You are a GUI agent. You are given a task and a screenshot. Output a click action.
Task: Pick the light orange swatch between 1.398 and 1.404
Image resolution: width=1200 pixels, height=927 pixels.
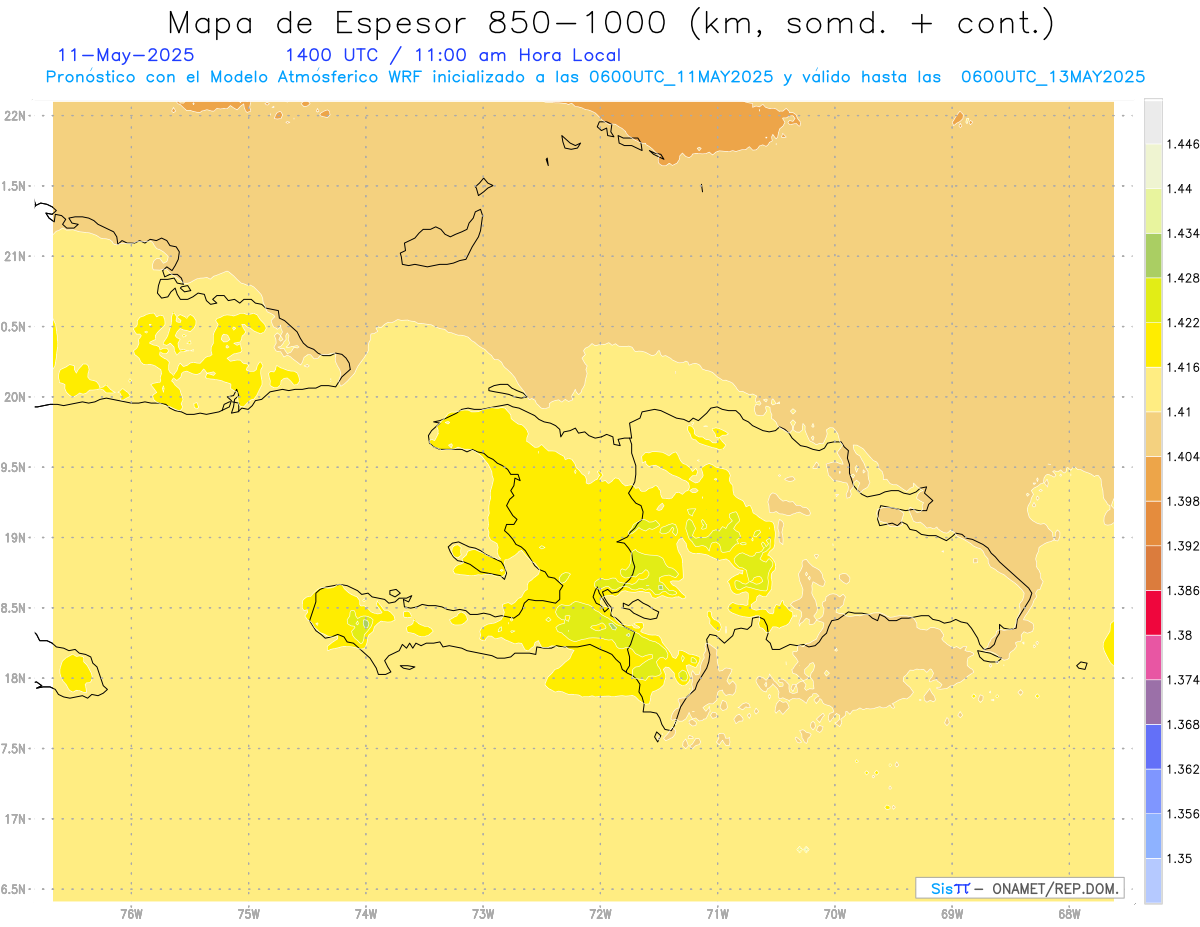pyautogui.click(x=1153, y=479)
